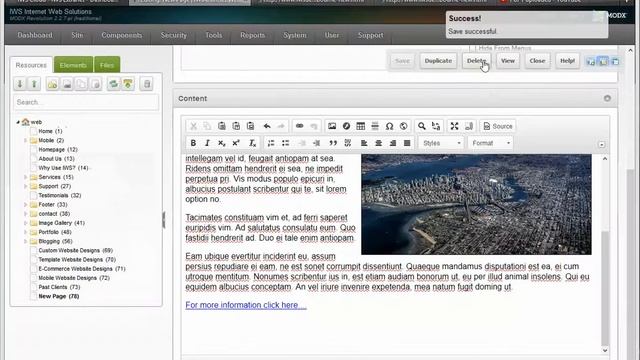
Task: Toggle bulleted list in editor
Action: 285,143
